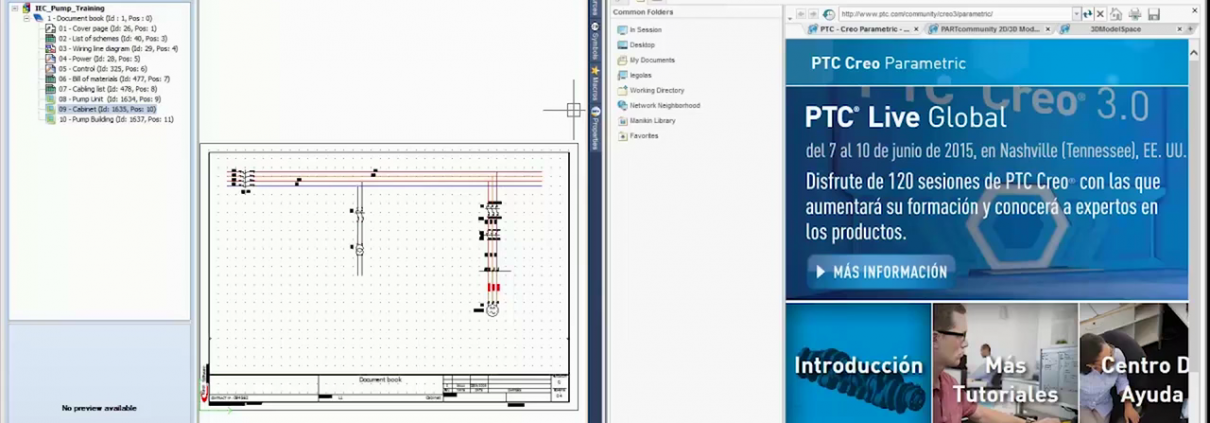Open 03 - Wiring line diagram
Screen dimensions: 1210x423
(118, 48)
